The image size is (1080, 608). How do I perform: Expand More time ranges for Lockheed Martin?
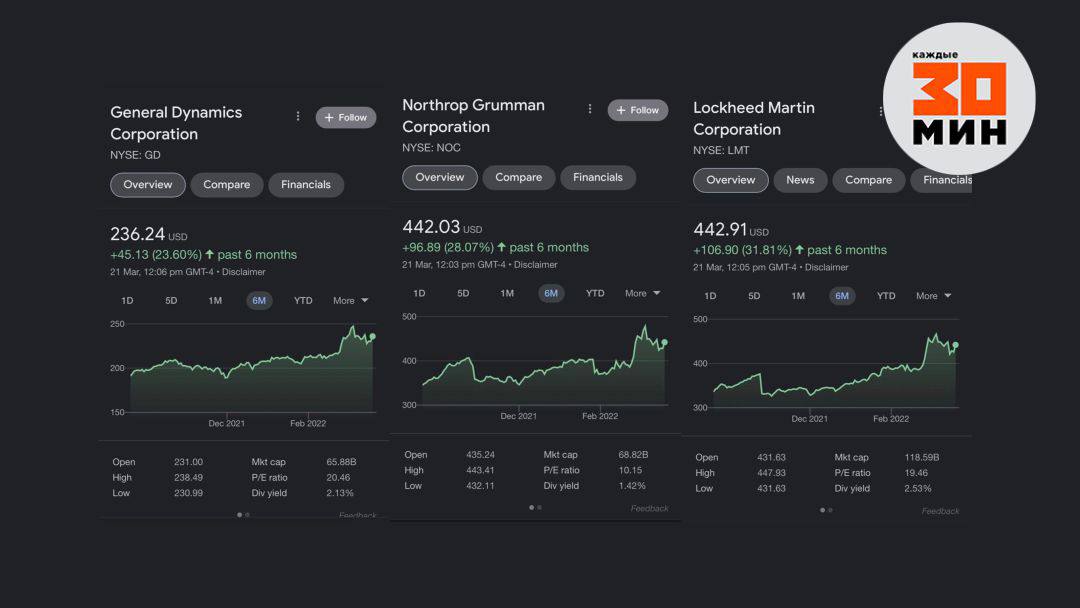click(934, 296)
